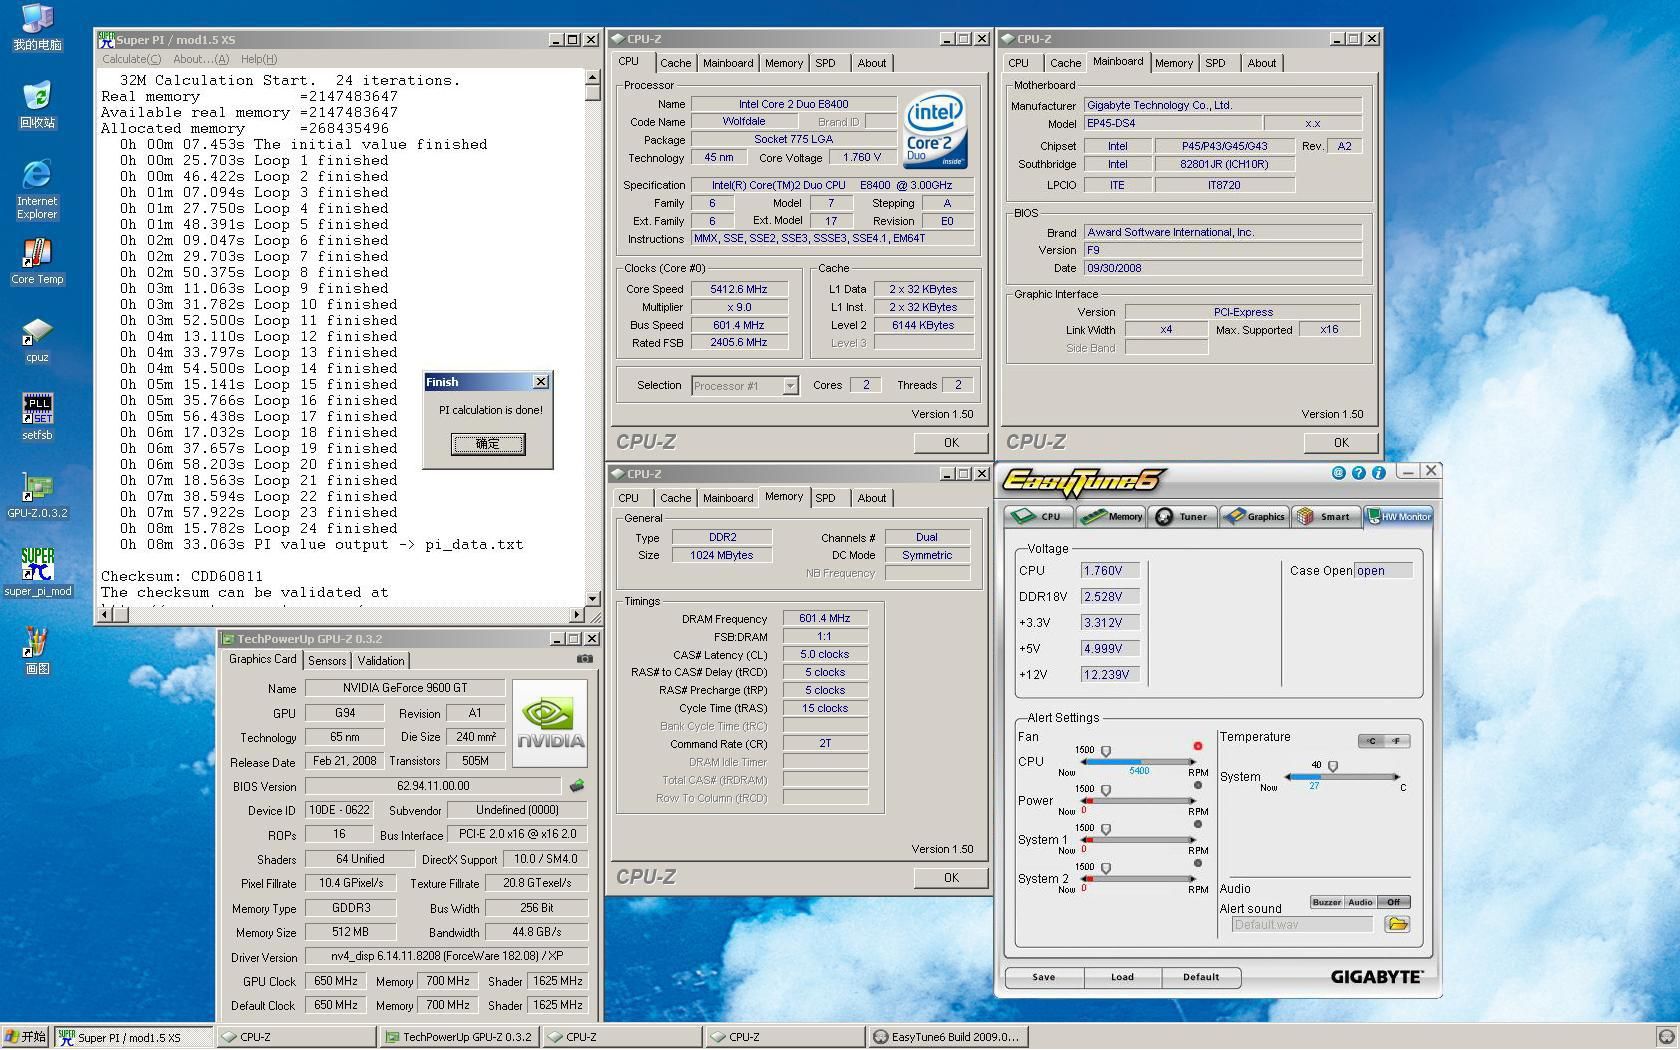Click the GPU-Z BIOS save chip icon
Viewport: 1680px width, 1050px height.
point(577,786)
